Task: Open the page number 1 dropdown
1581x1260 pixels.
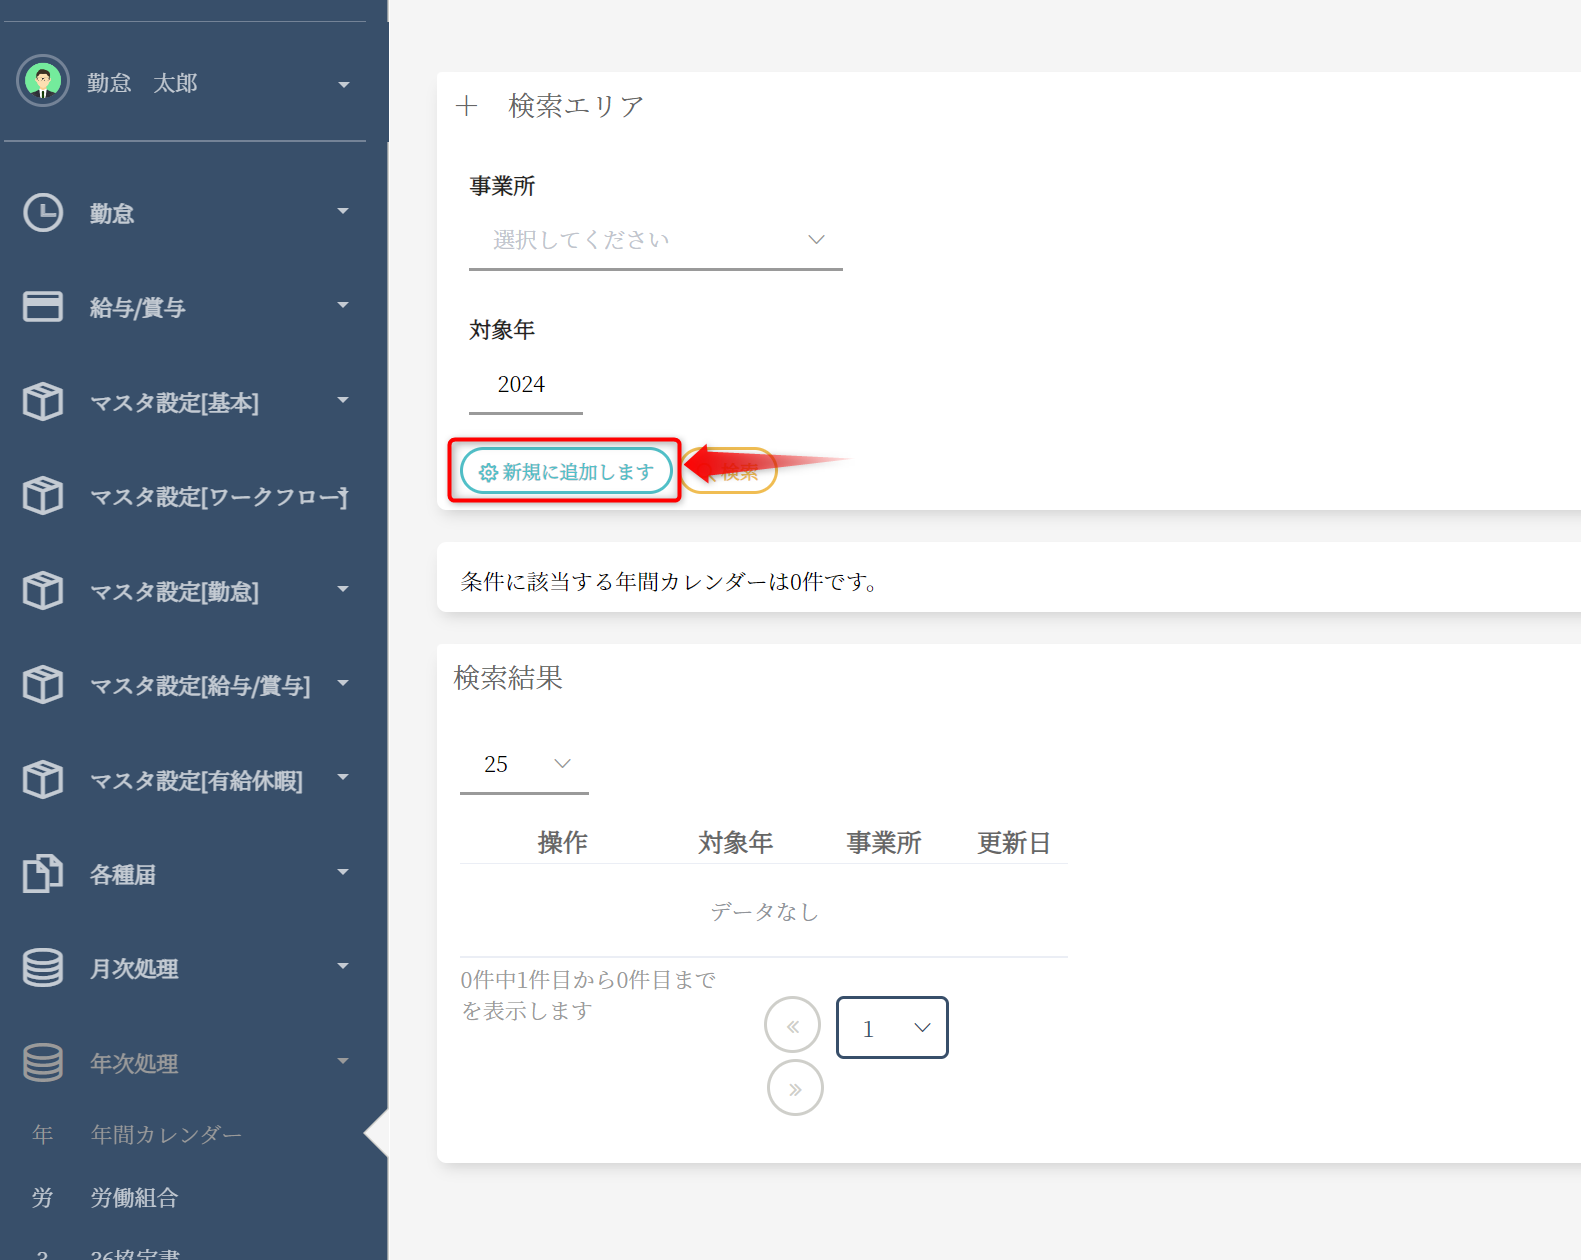Action: [x=891, y=1028]
